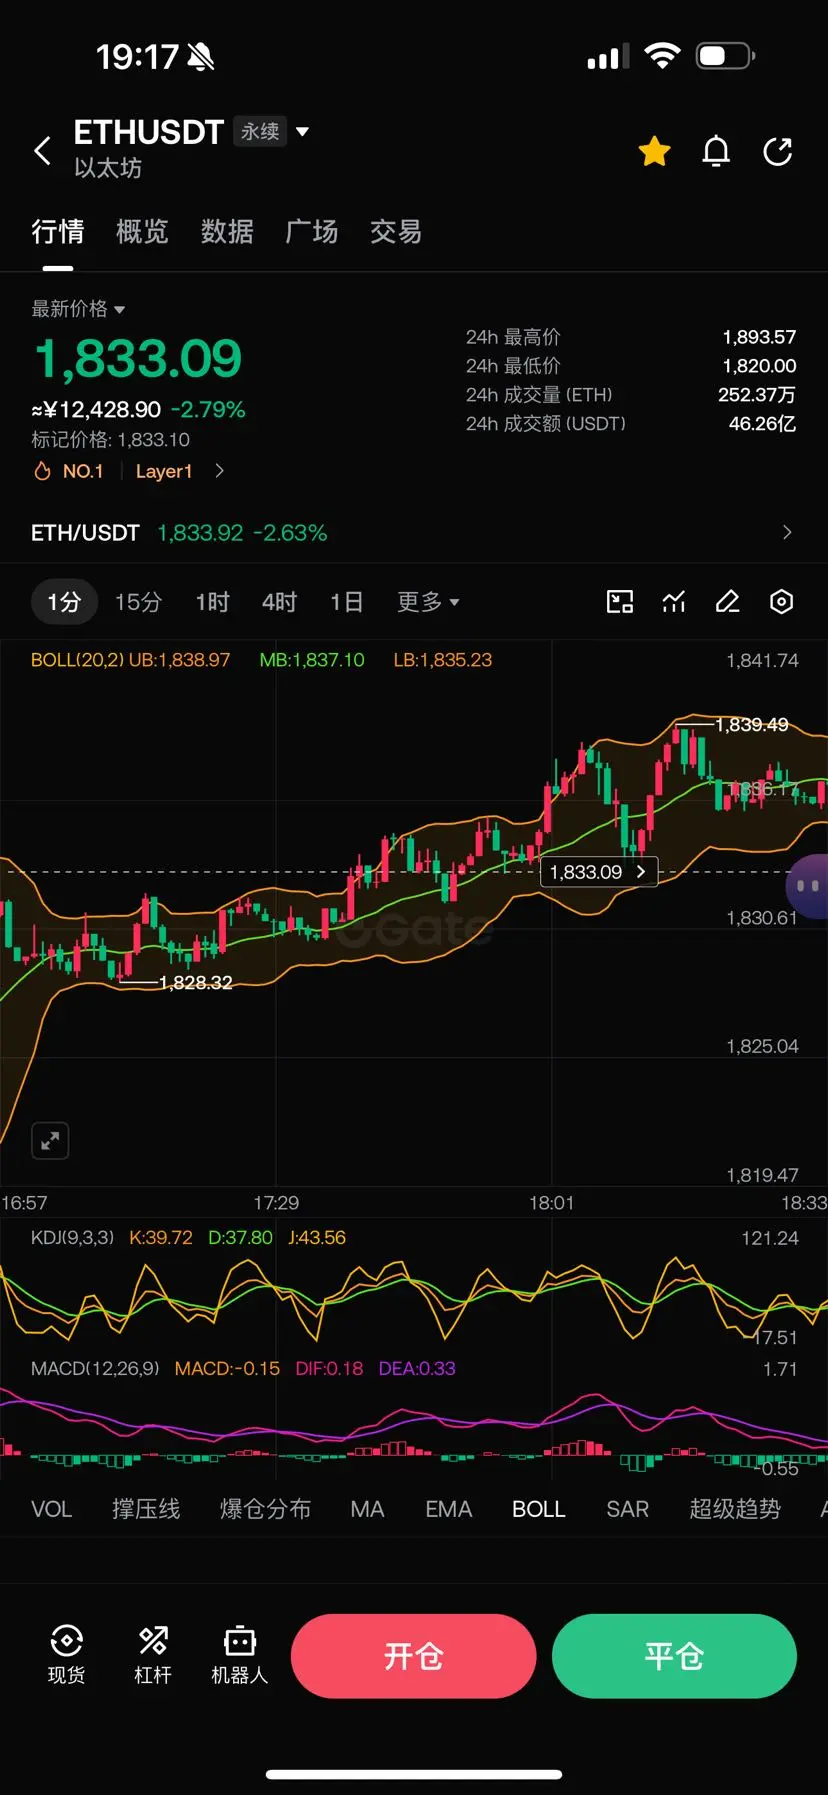This screenshot has width=828, height=1795.
Task: Tap the 19:17 status bar clock
Action: pyautogui.click(x=137, y=57)
